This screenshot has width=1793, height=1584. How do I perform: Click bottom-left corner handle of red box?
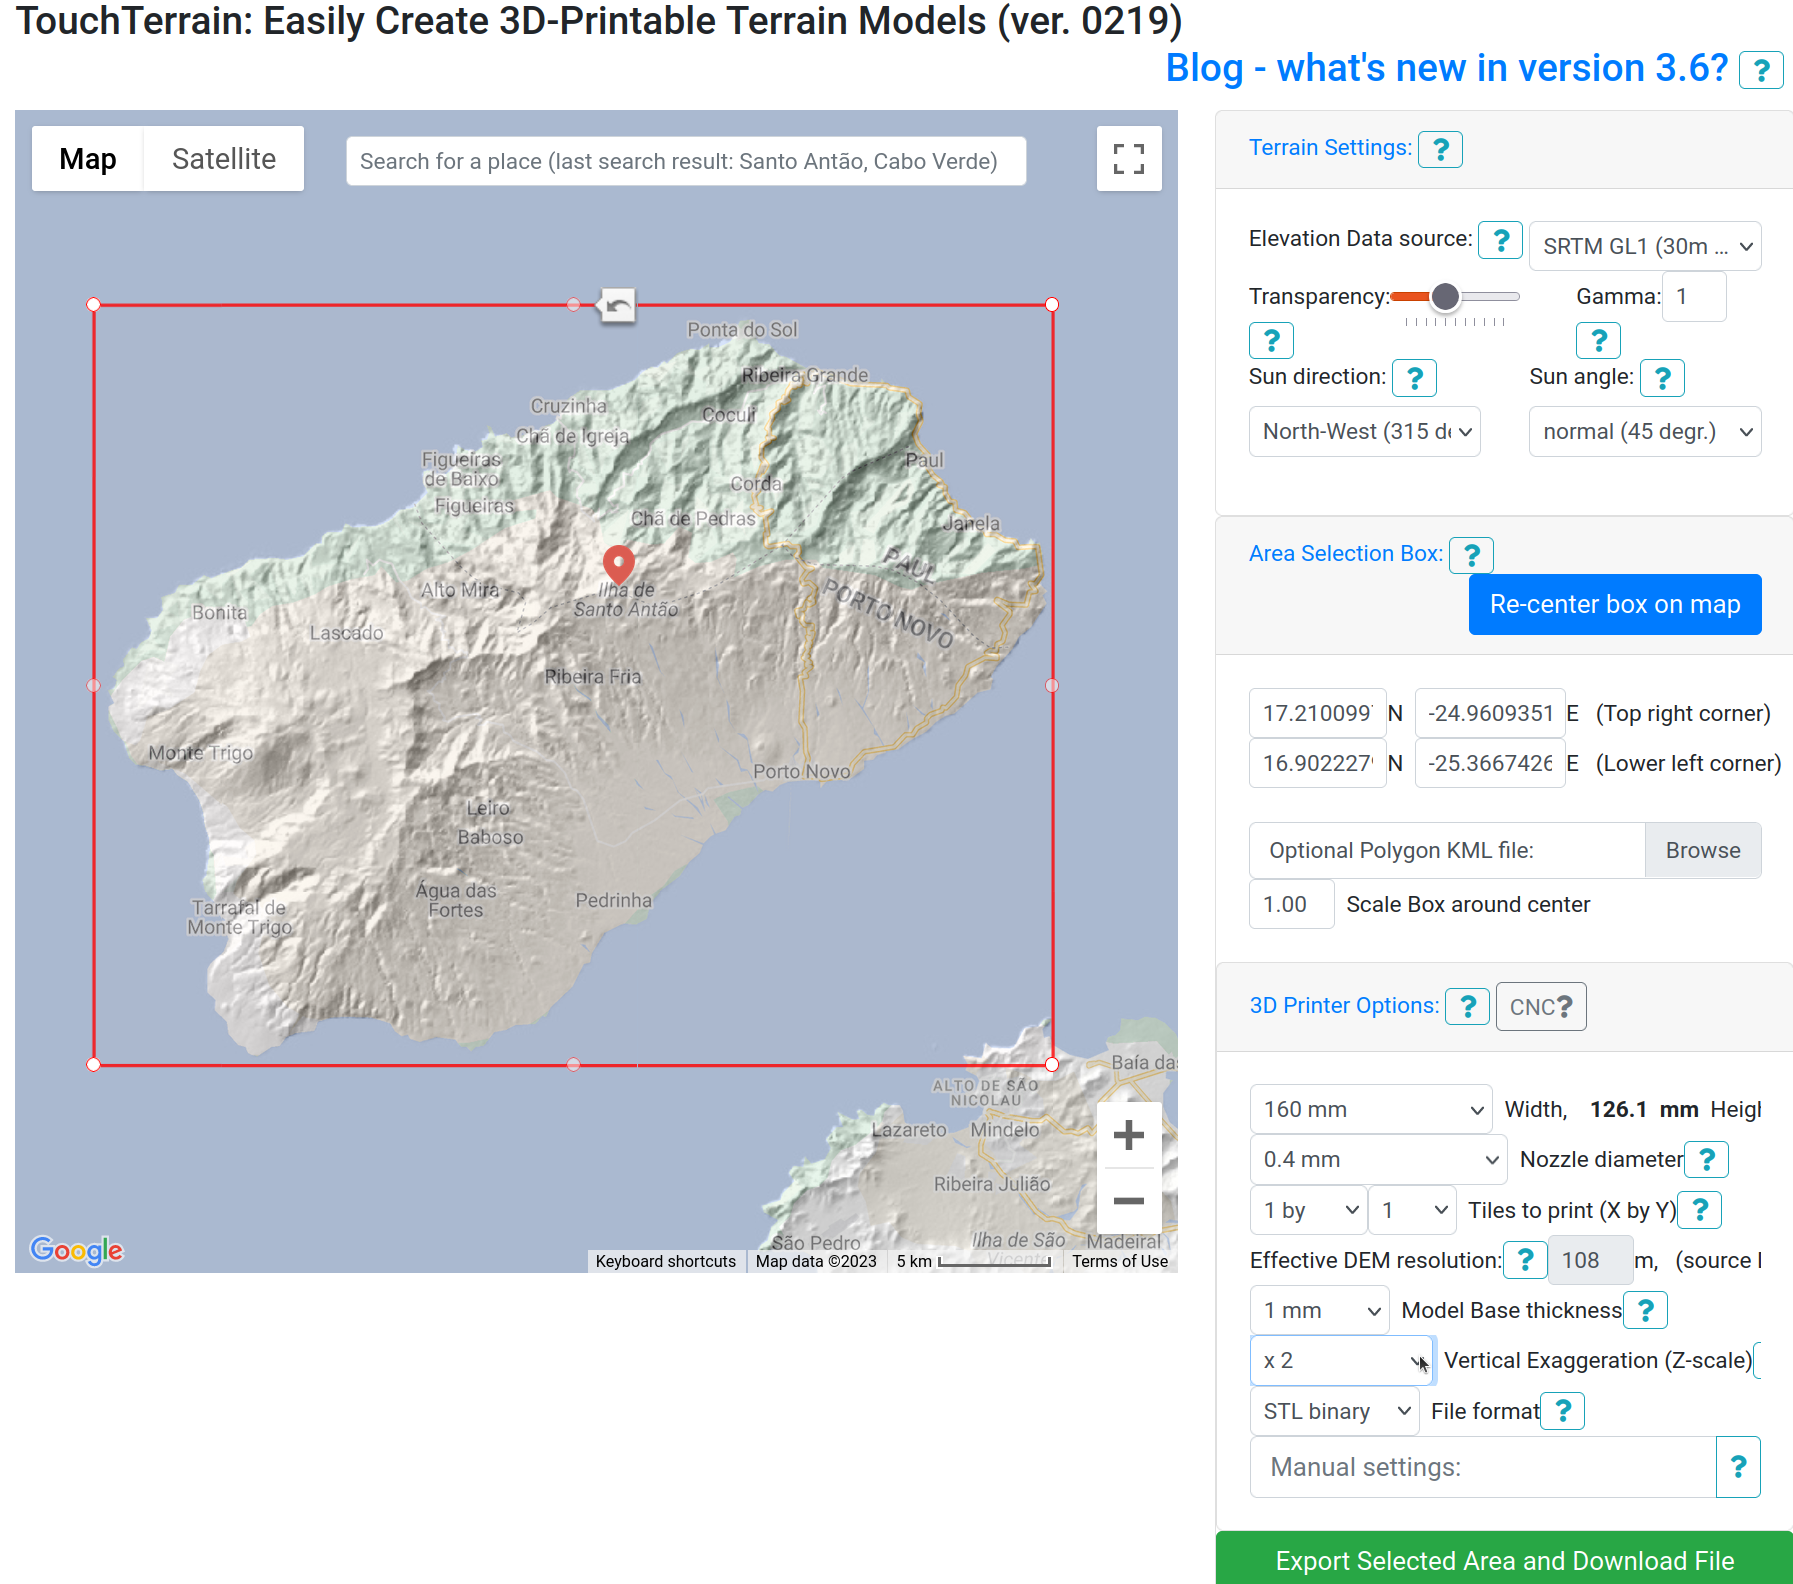(94, 1065)
